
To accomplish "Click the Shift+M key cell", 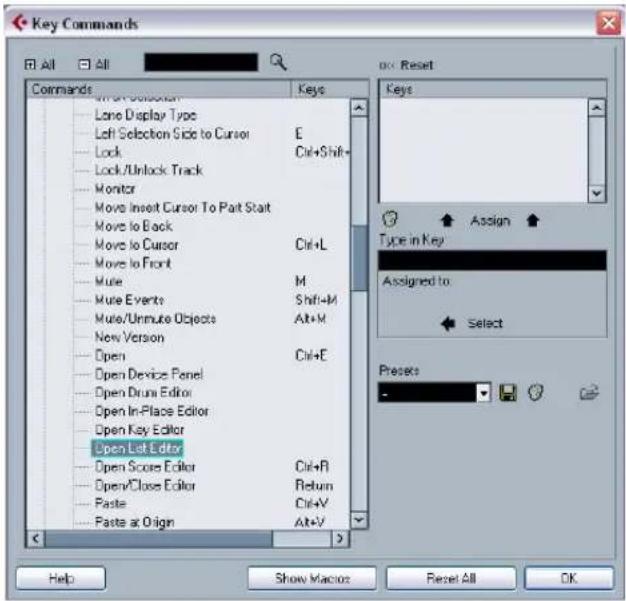I will coord(316,300).
